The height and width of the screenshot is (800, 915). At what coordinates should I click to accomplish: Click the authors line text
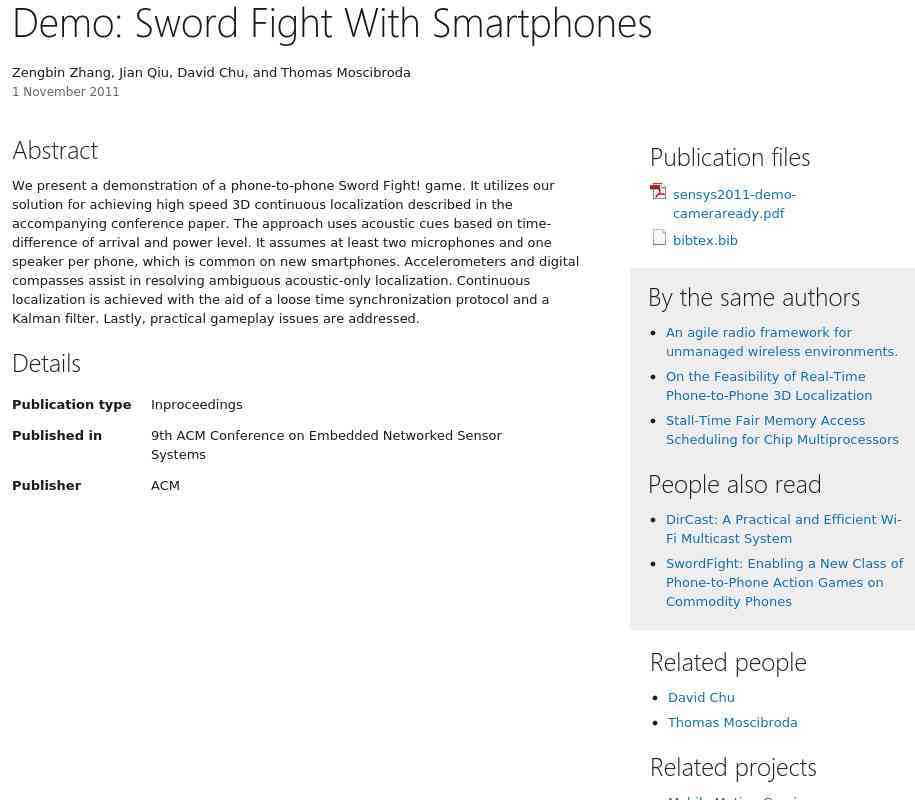pos(211,72)
